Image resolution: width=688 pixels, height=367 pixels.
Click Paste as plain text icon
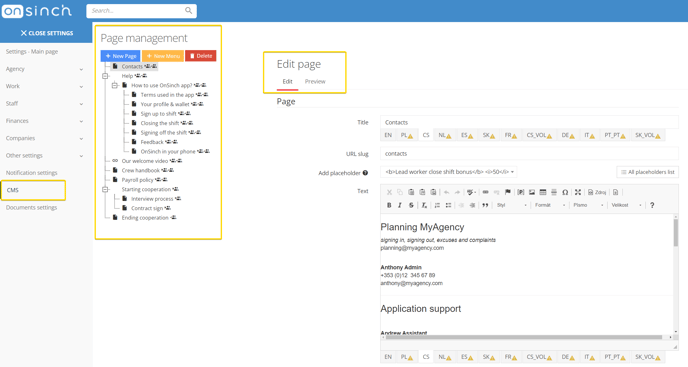[422, 192]
